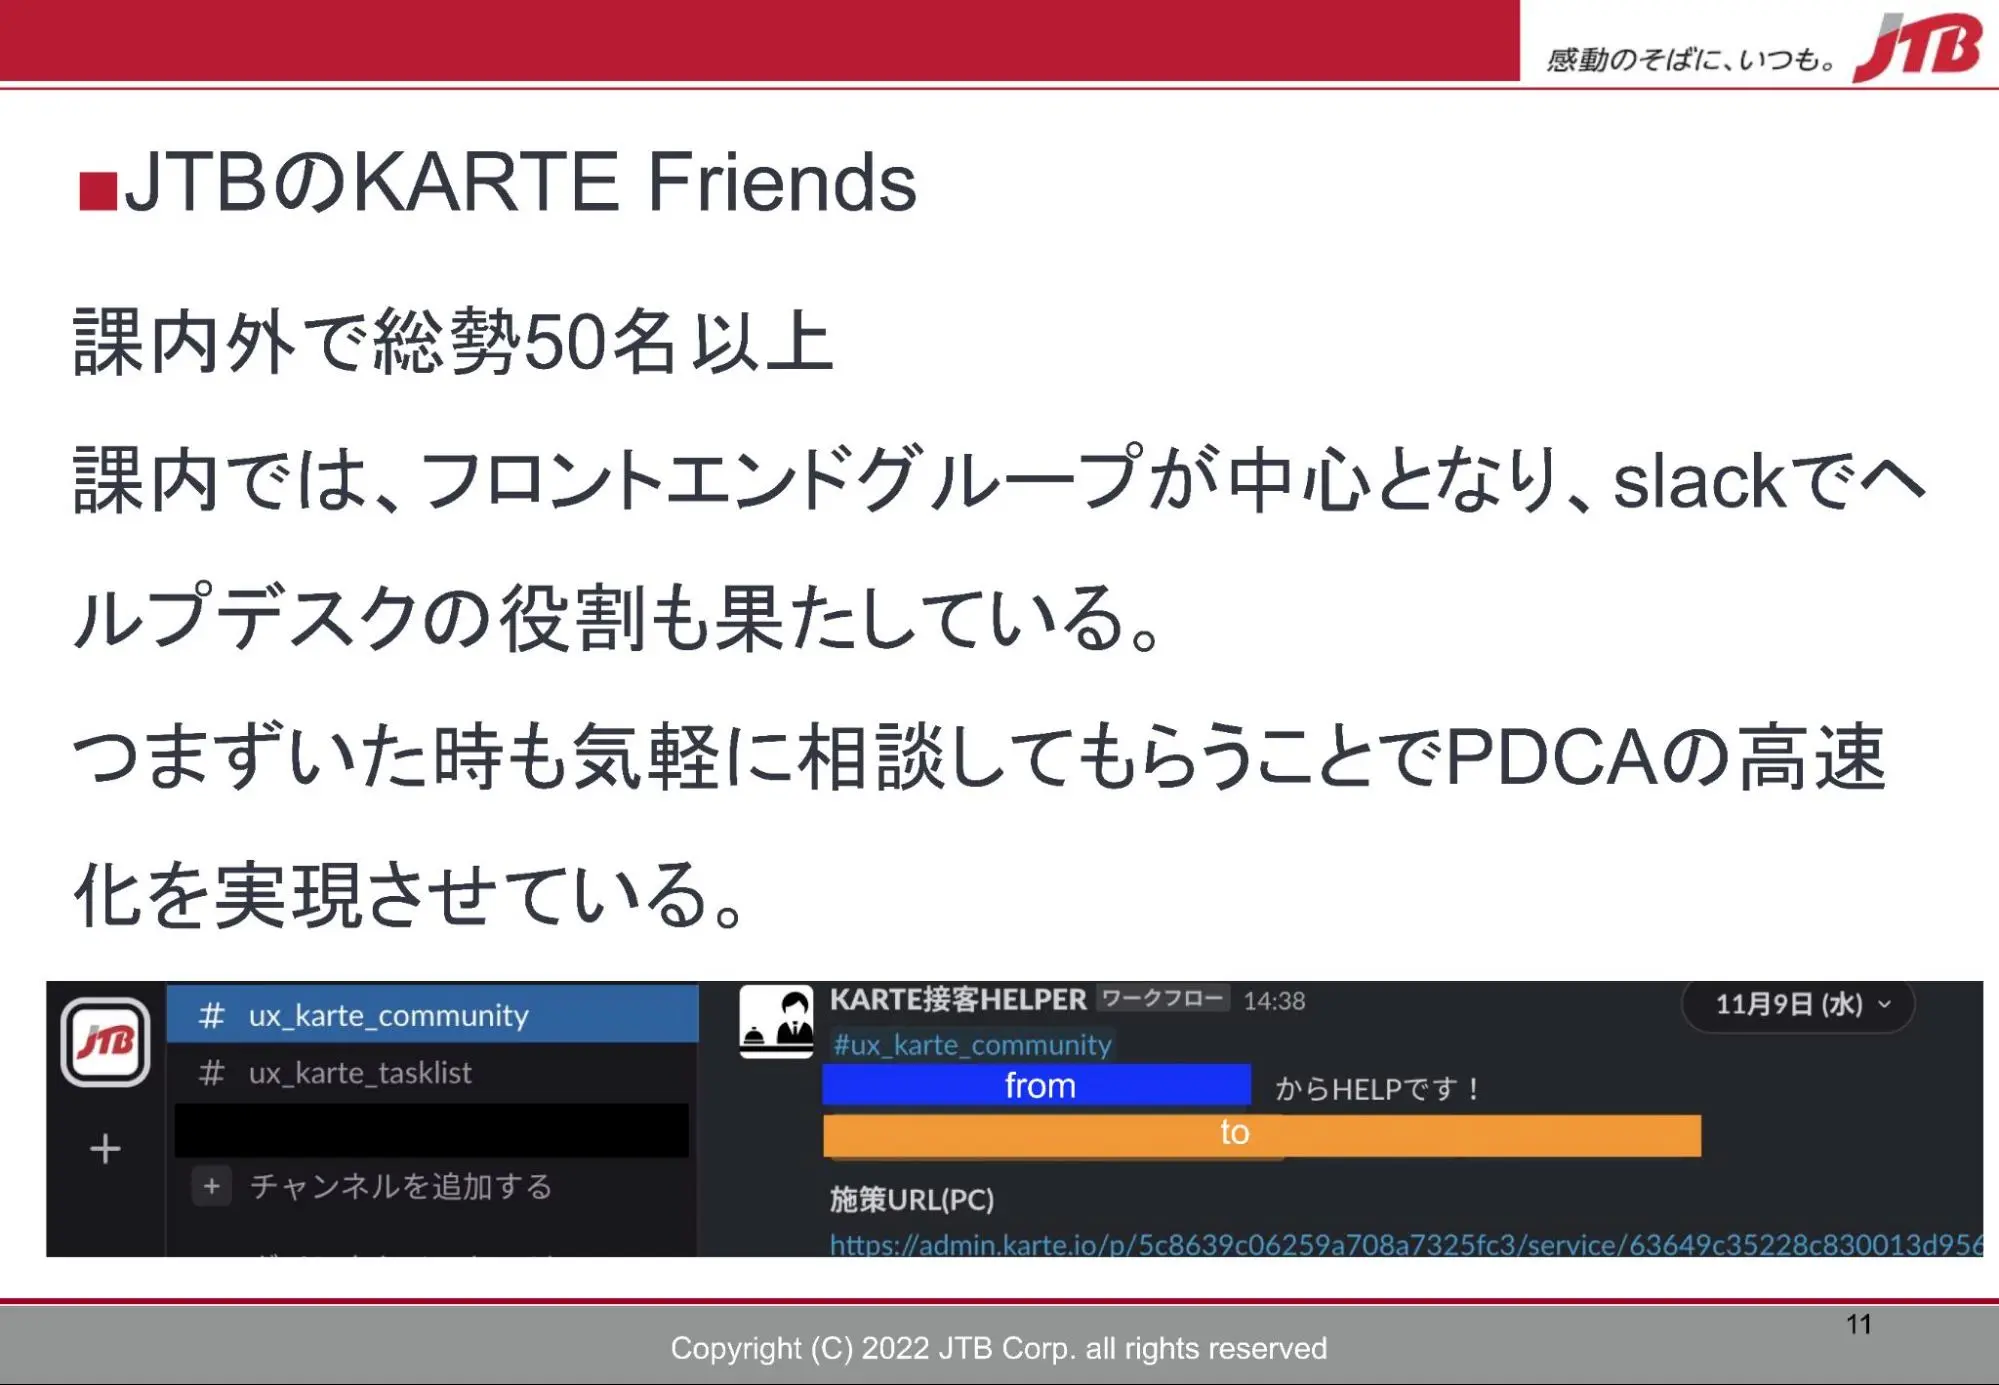The height and width of the screenshot is (1385, 1999).
Task: Click the plus icon to add workspace
Action: point(105,1148)
